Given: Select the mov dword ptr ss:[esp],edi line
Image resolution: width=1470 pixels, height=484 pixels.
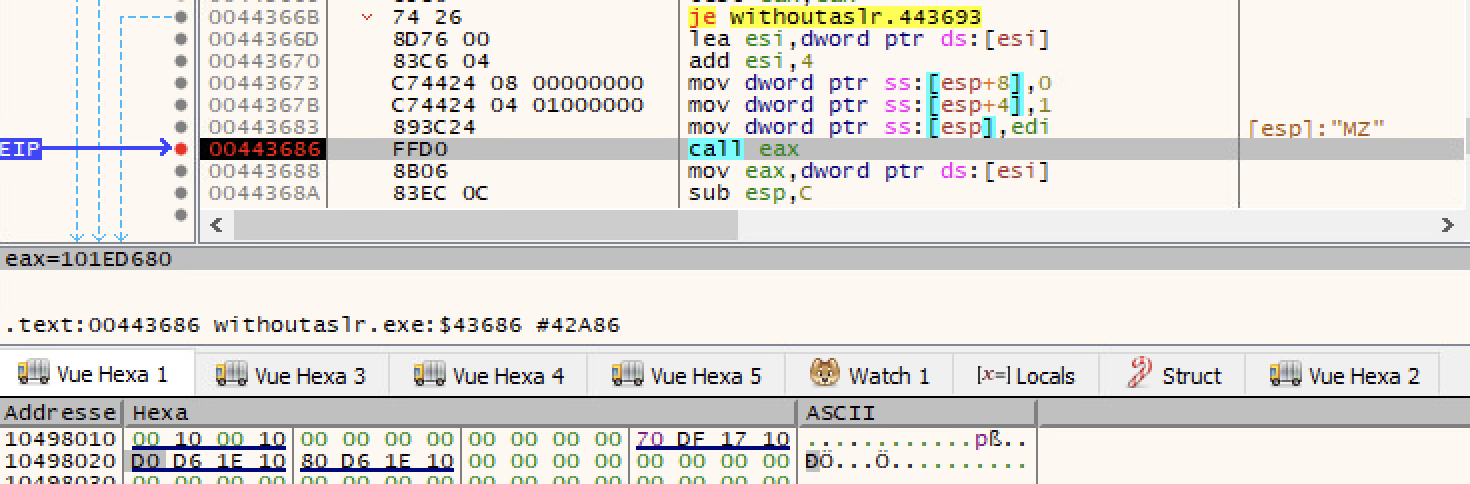Looking at the screenshot, I should tap(868, 127).
